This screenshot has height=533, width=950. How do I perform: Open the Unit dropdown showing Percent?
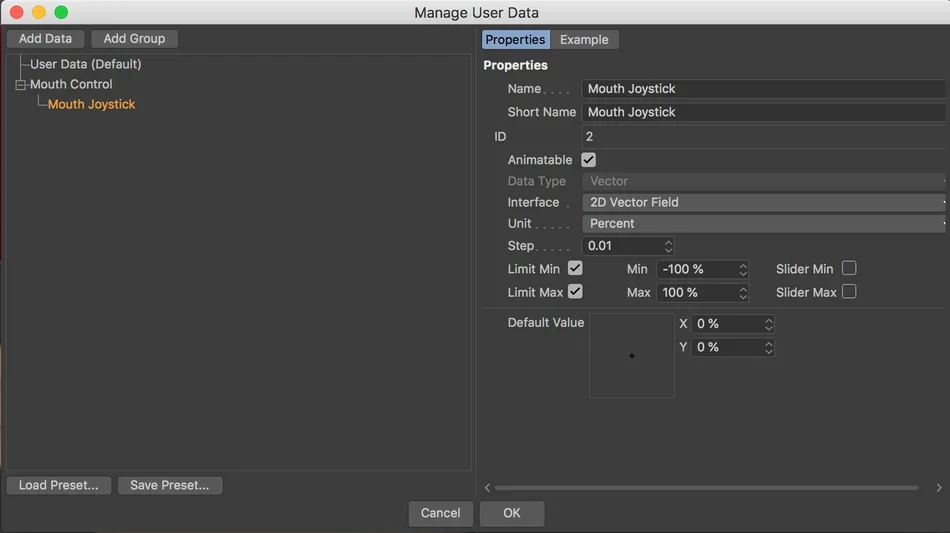pos(764,223)
